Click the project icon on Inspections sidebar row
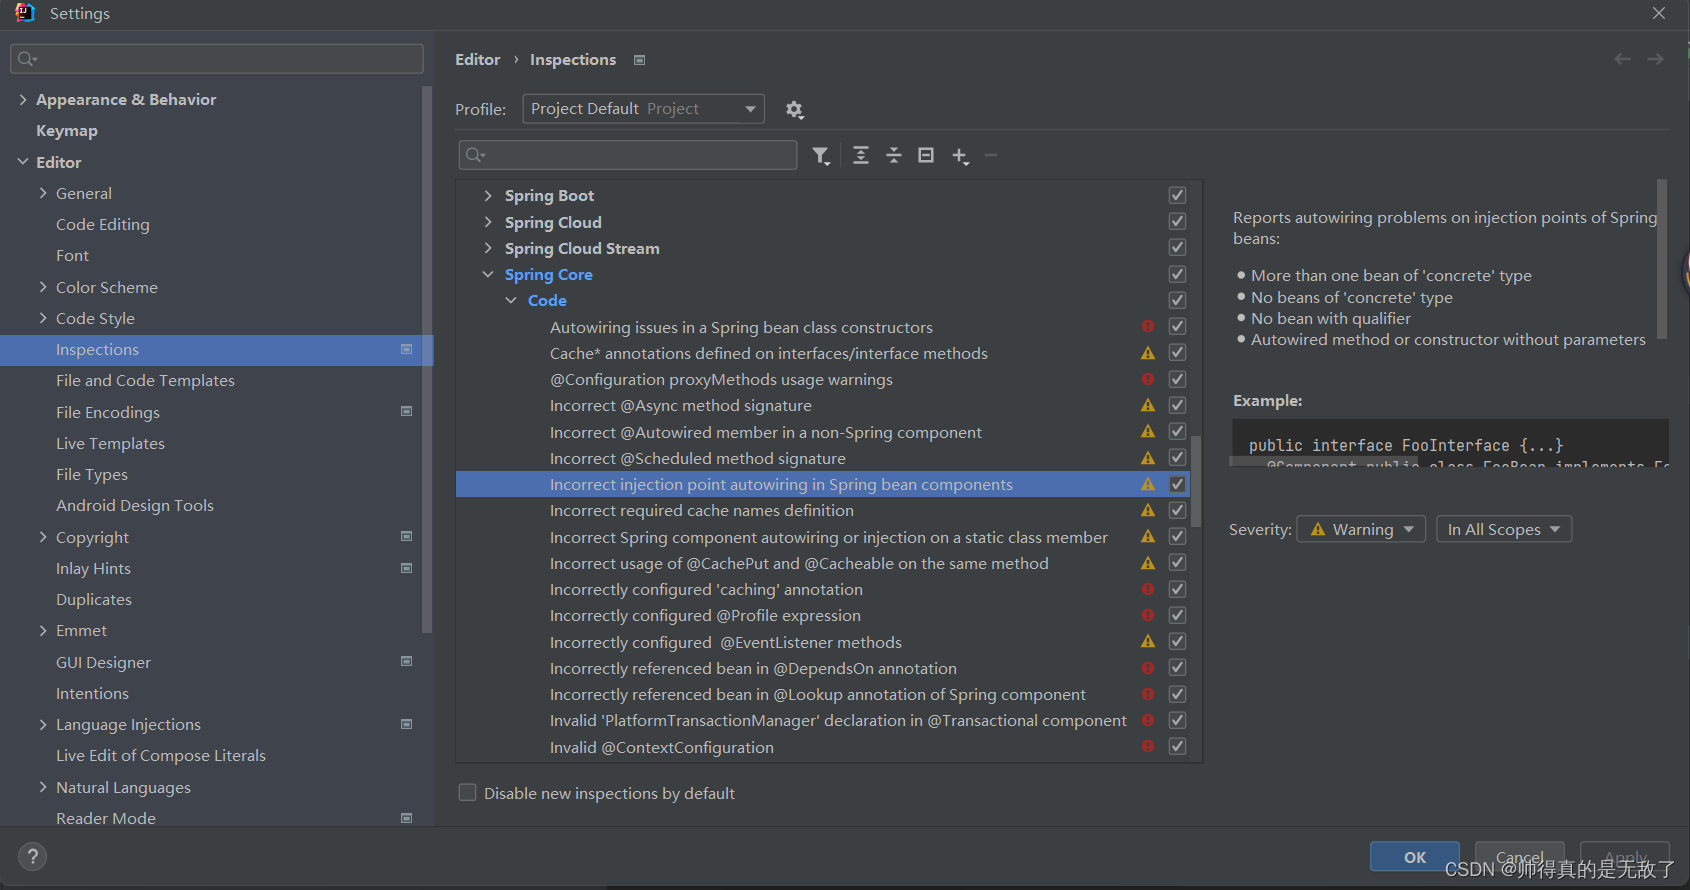This screenshot has width=1690, height=890. 406,349
